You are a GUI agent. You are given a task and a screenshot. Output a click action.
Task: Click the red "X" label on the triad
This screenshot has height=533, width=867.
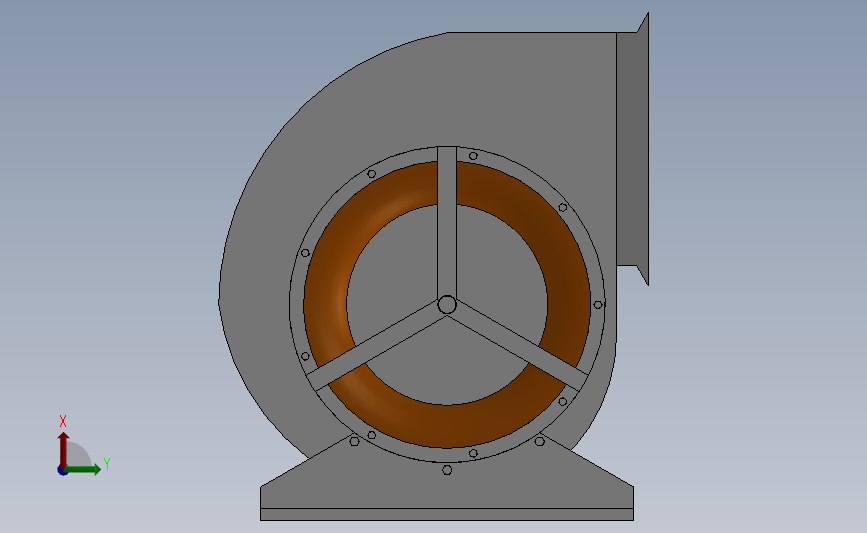63,421
